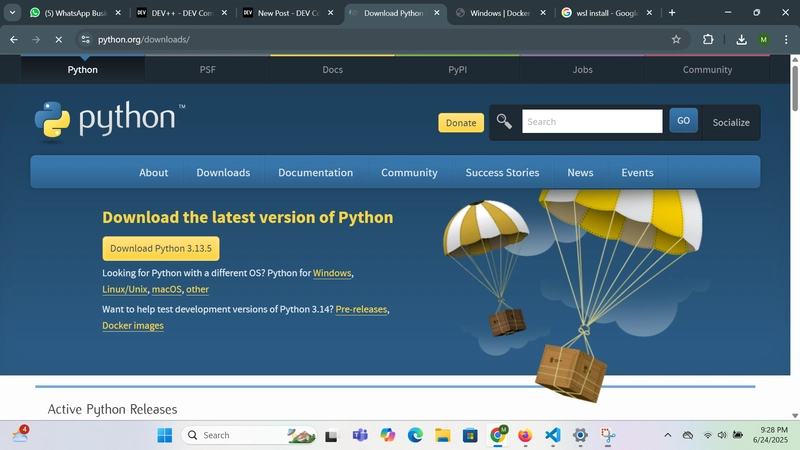Open the Docs top navigation item
Screen dimensions: 800x450
(333, 70)
